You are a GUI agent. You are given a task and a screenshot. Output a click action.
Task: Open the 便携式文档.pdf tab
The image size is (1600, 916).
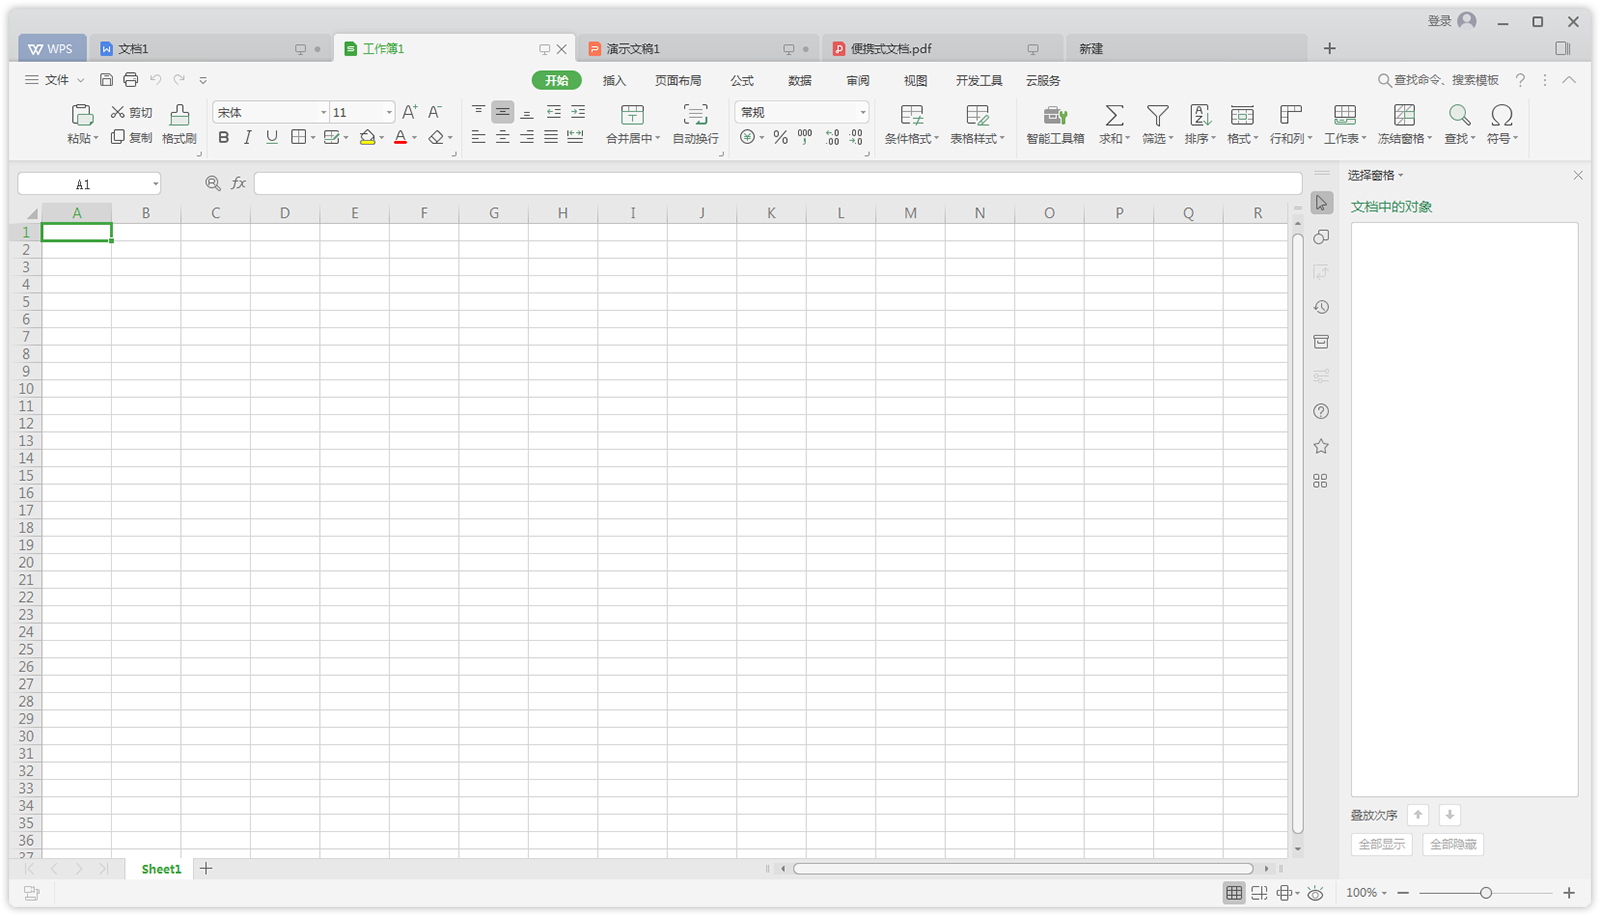(x=942, y=48)
